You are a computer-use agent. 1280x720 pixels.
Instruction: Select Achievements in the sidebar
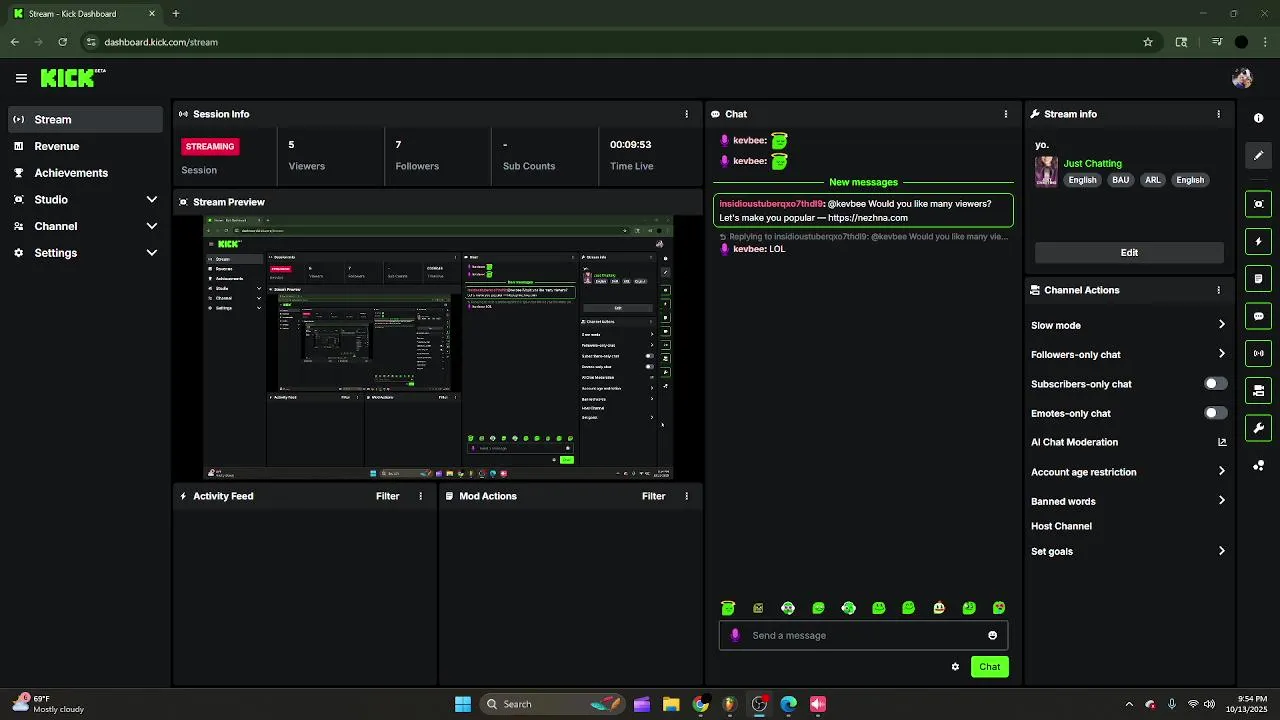(85, 173)
